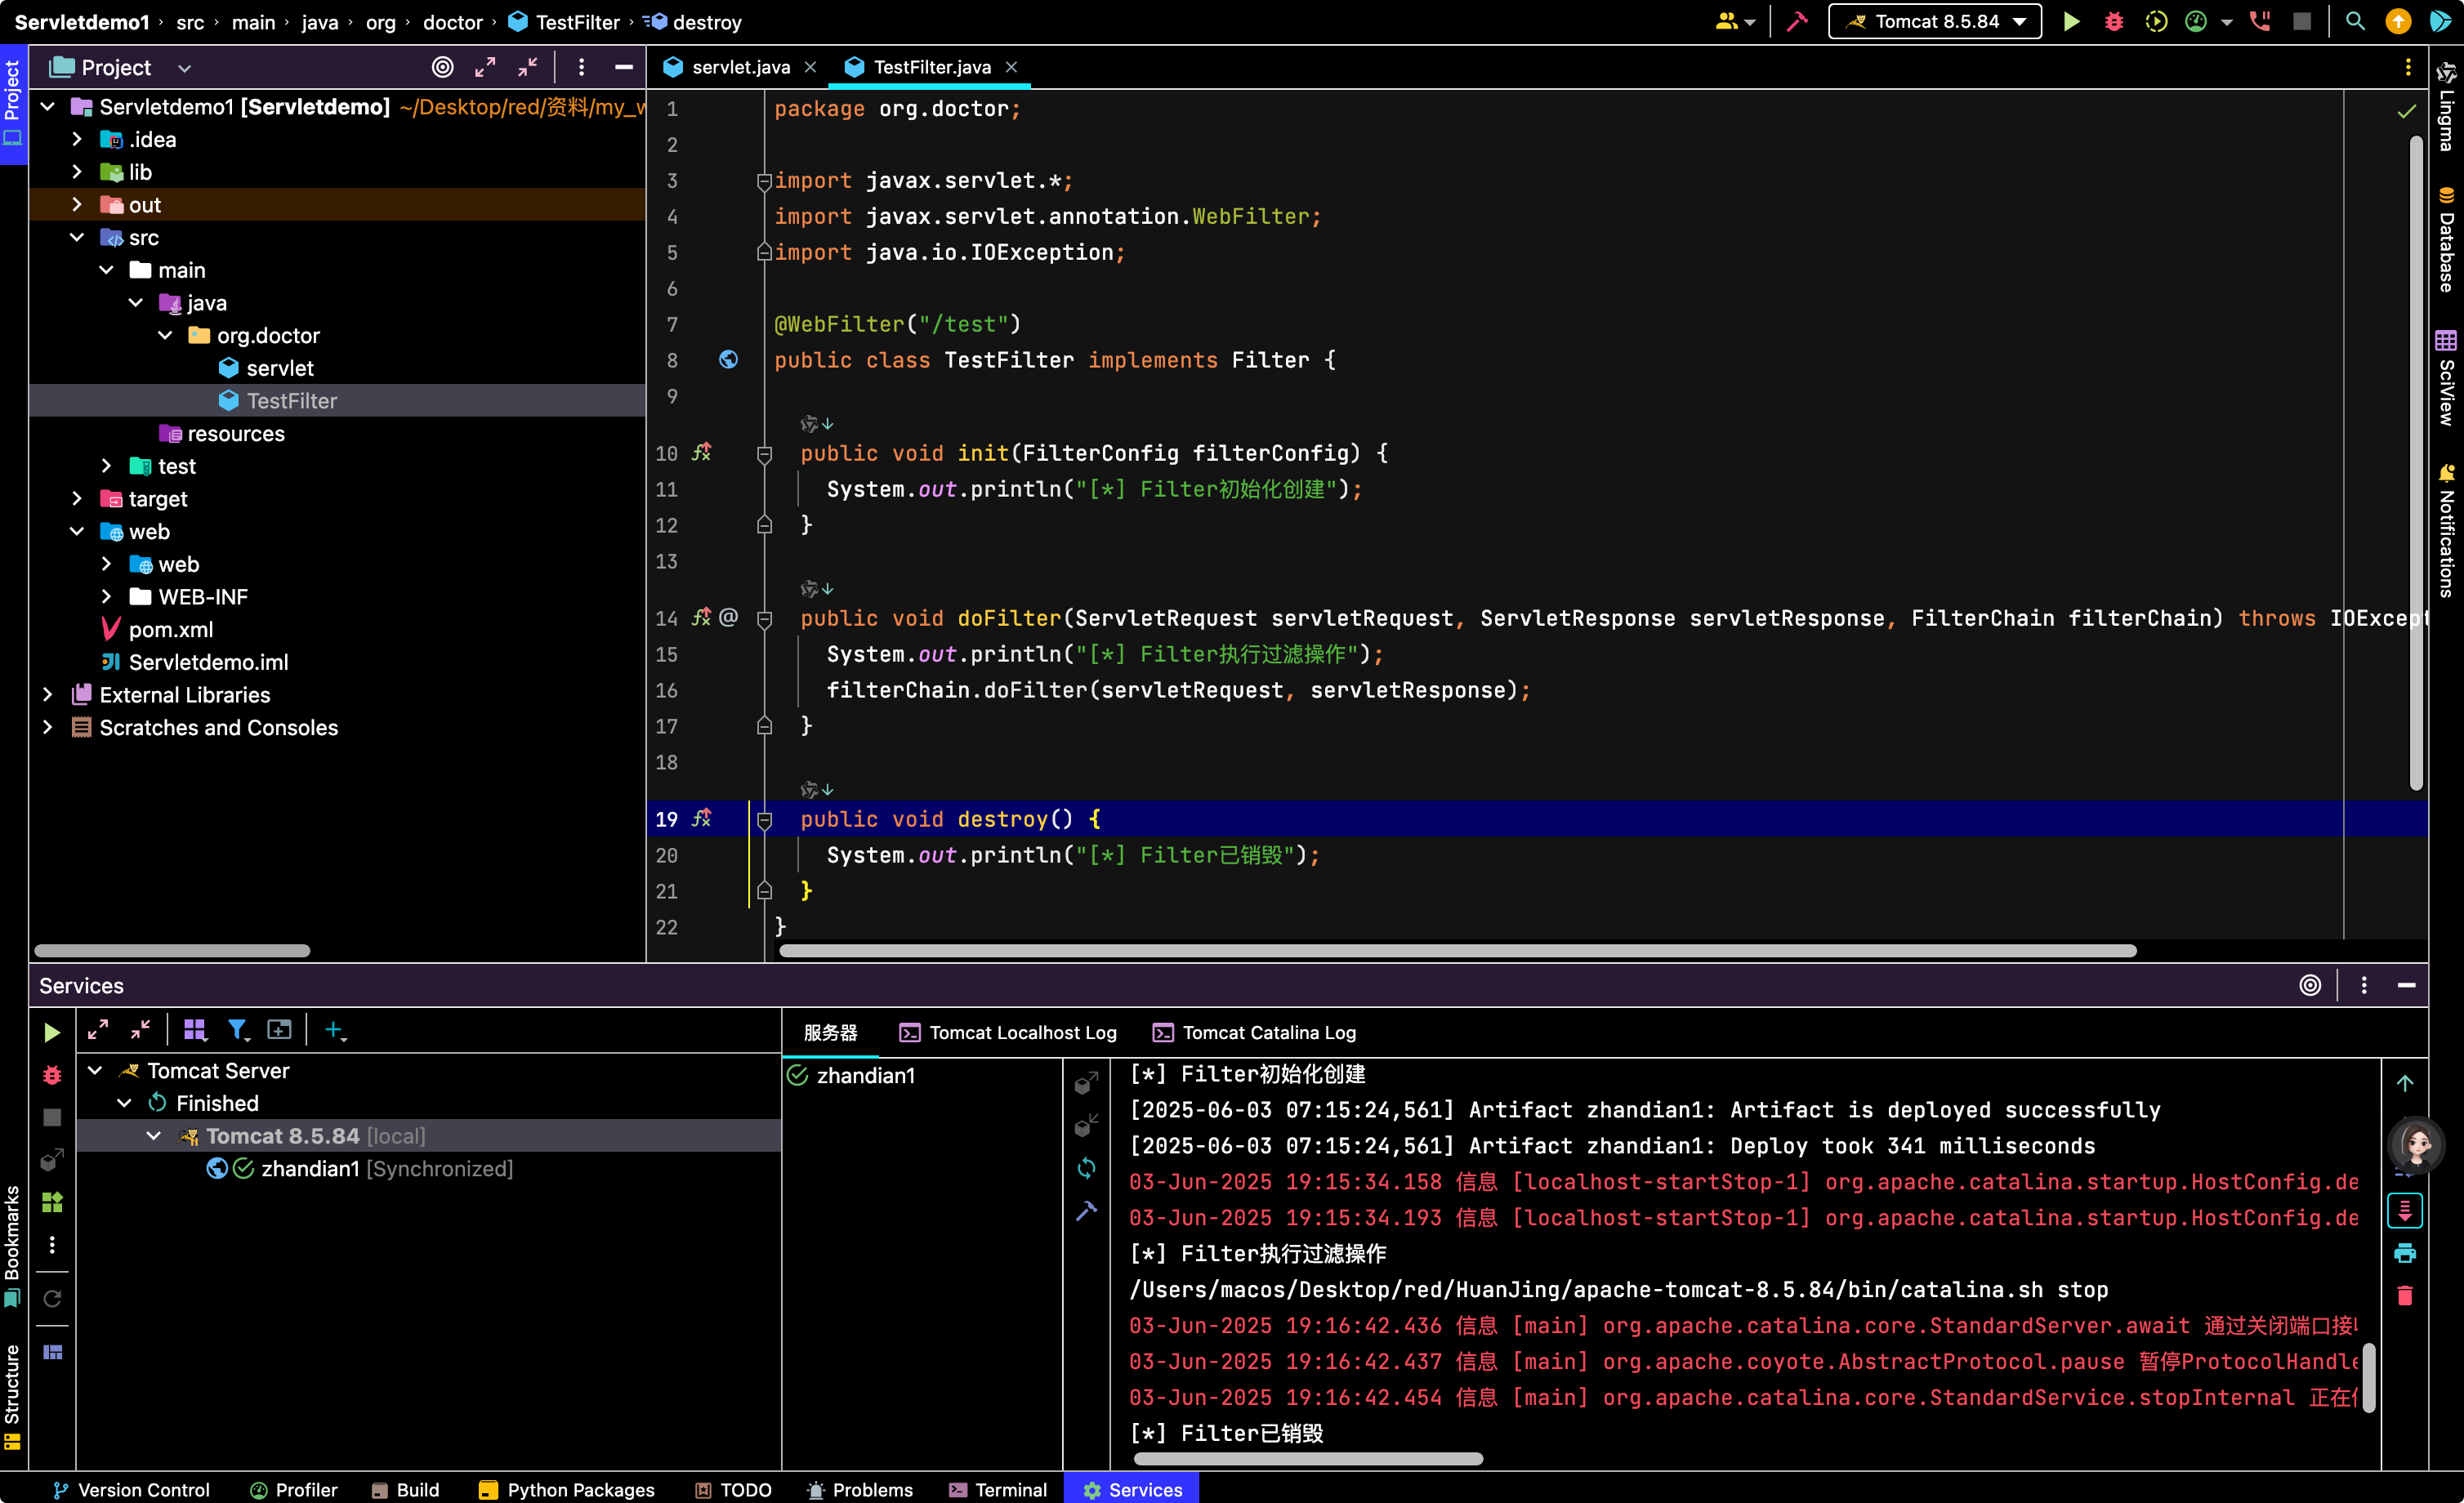Toggle scroll to end in console
Image resolution: width=2464 pixels, height=1503 pixels.
pyautogui.click(x=2405, y=1210)
